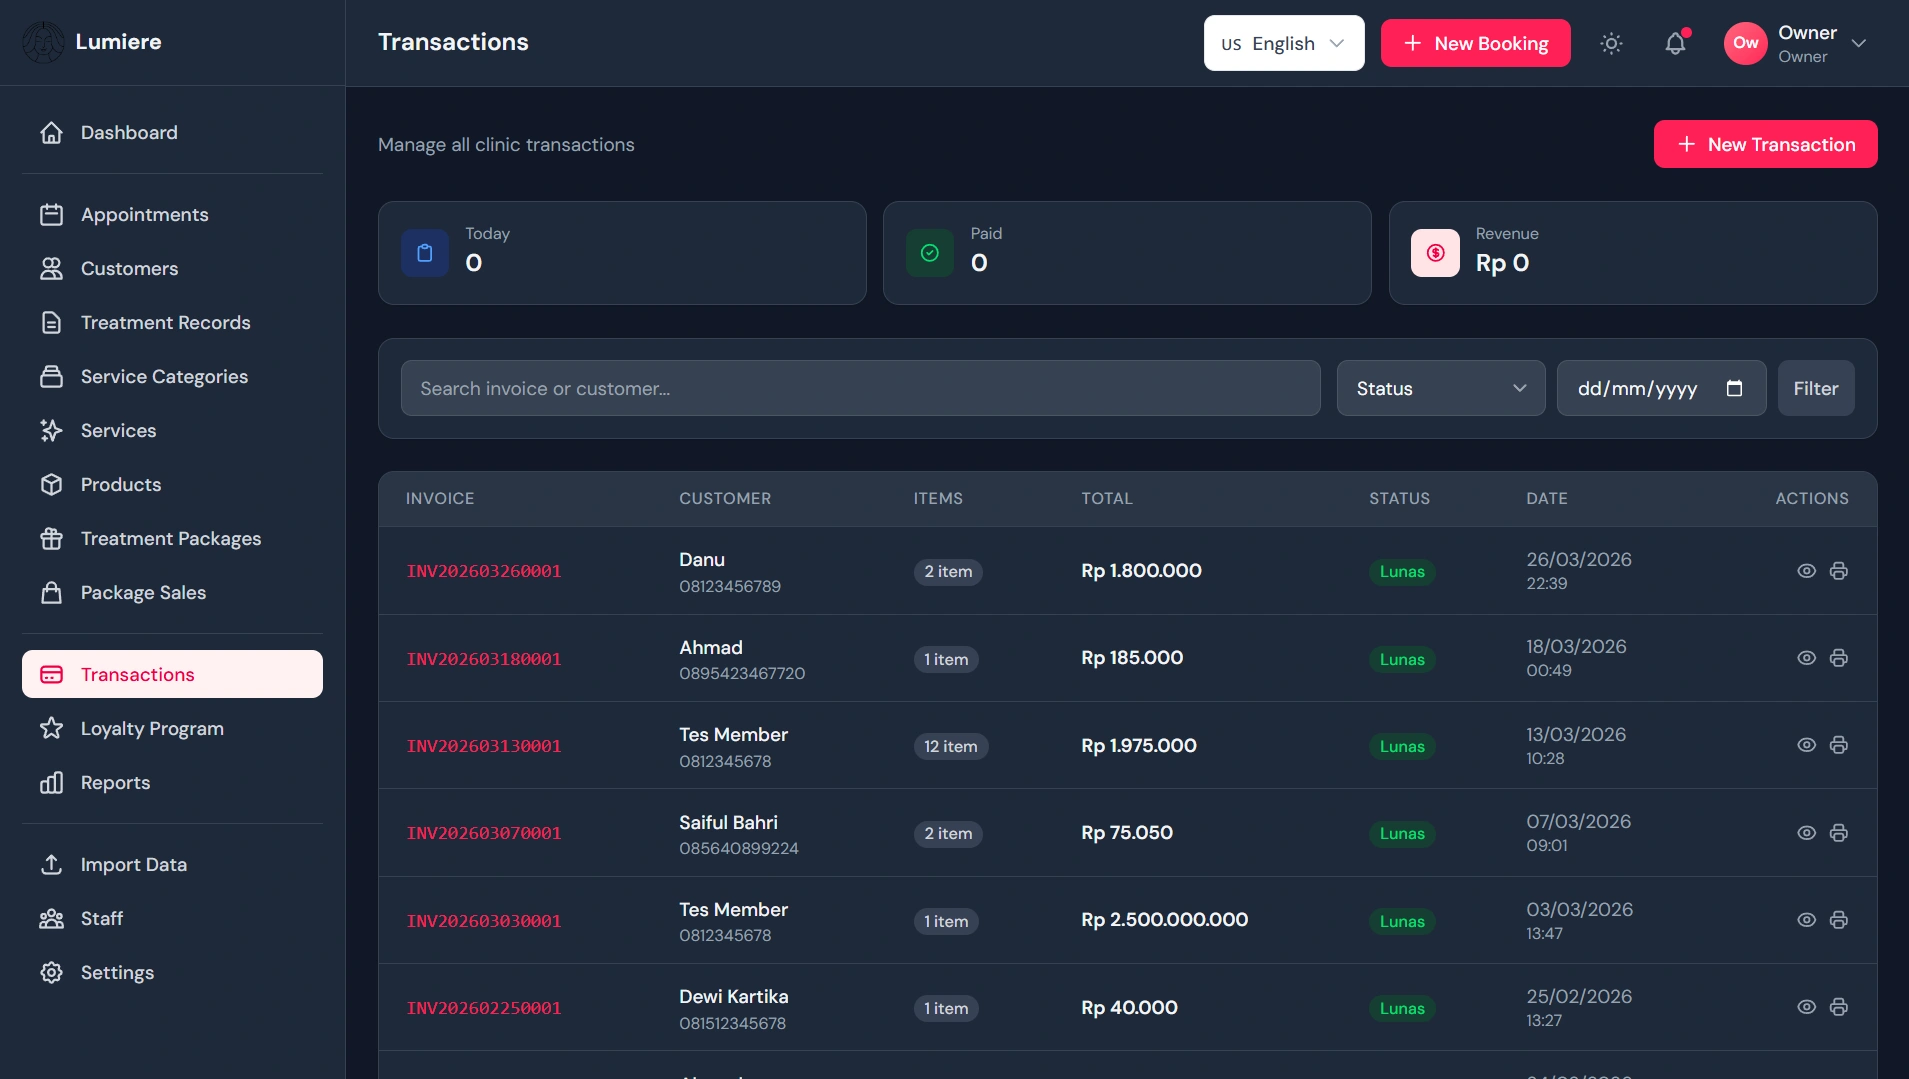Print invoice INV202603260001

click(1838, 571)
